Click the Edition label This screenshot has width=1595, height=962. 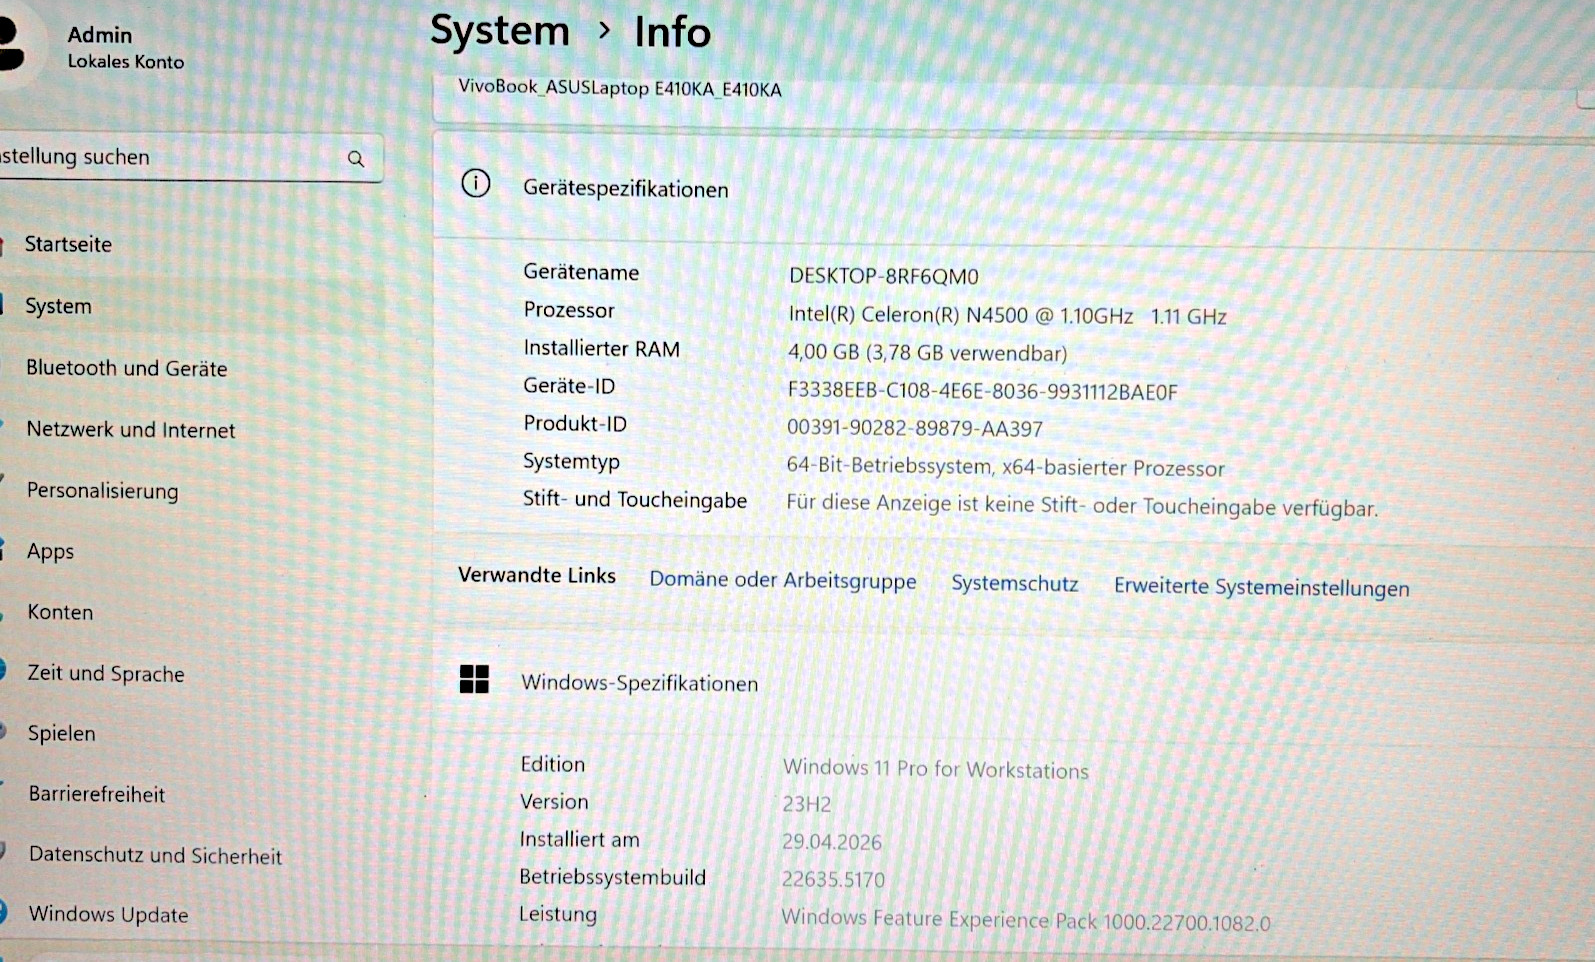pyautogui.click(x=552, y=764)
